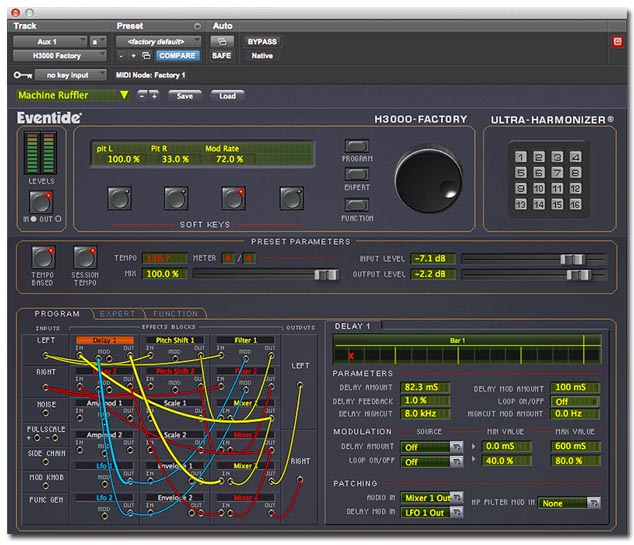
Task: Click the automation enable icon under Auto
Action: (222, 42)
